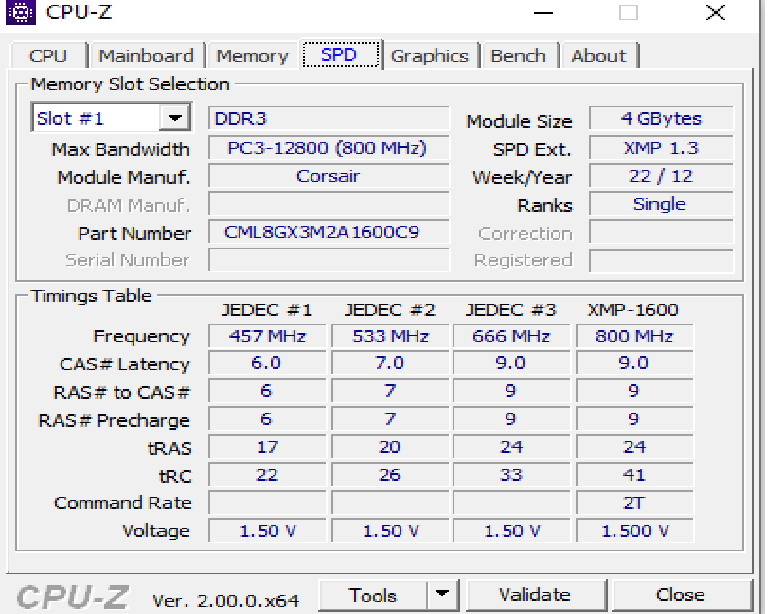
Task: Click the Corsair module manufacturer value
Action: point(328,176)
